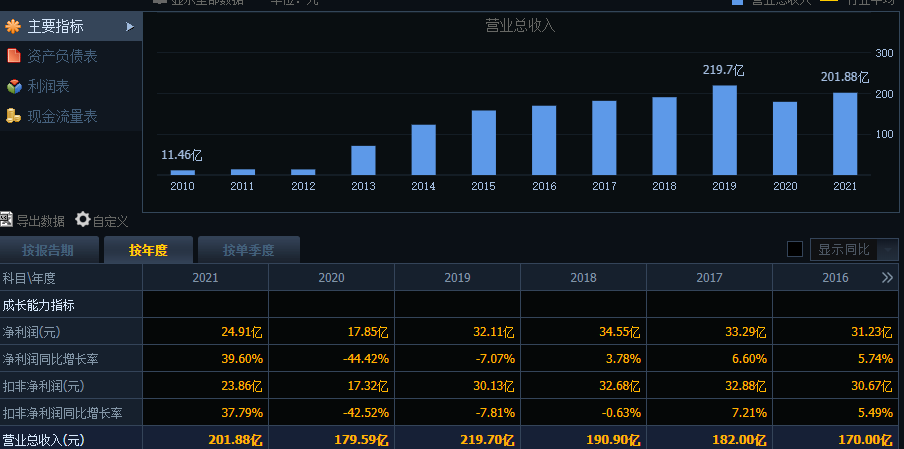Switch to 按单季度 tab
The image size is (904, 449).
248,250
